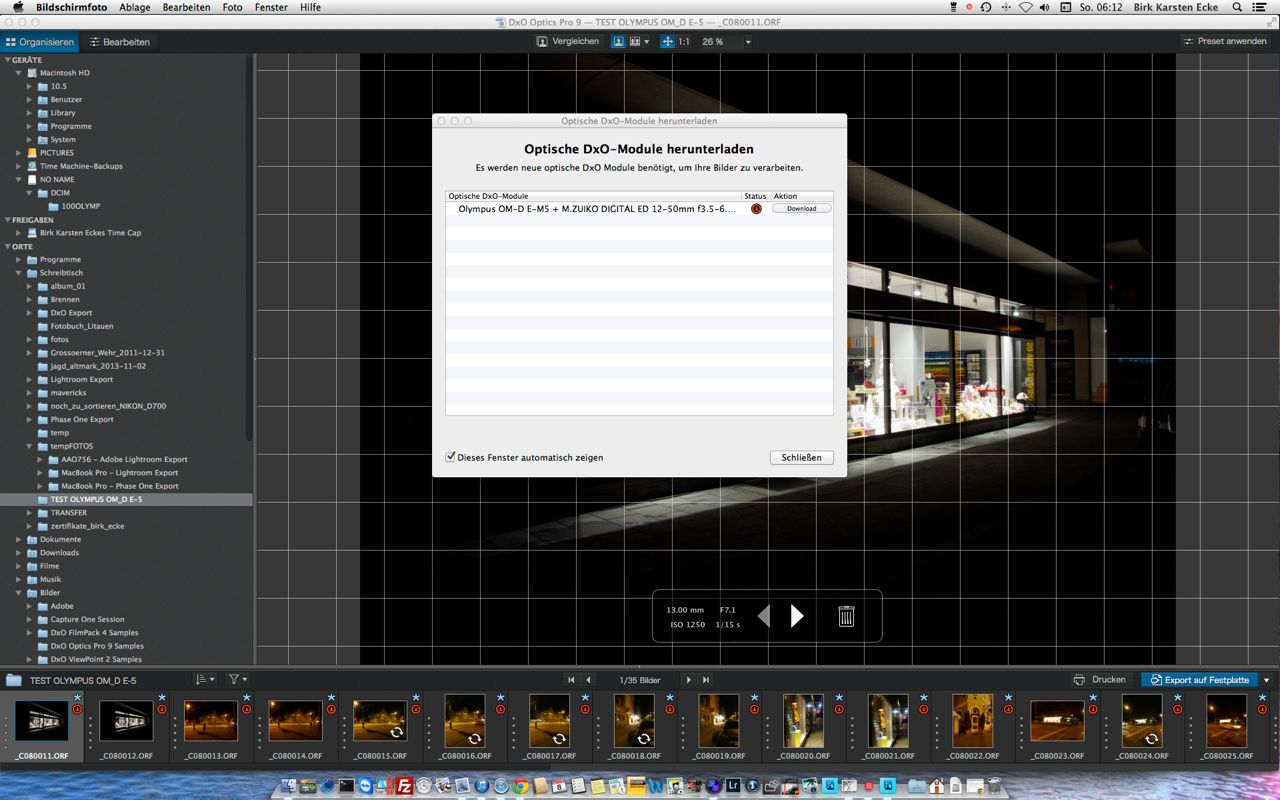Toggle star on _C080012.ORF thumbnail
1280x800 pixels.
162,697
